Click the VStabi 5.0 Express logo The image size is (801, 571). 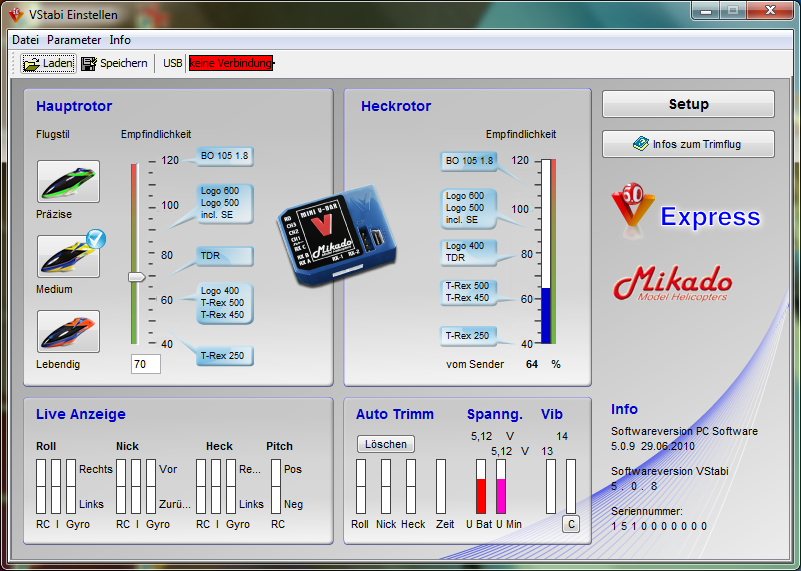pos(686,211)
